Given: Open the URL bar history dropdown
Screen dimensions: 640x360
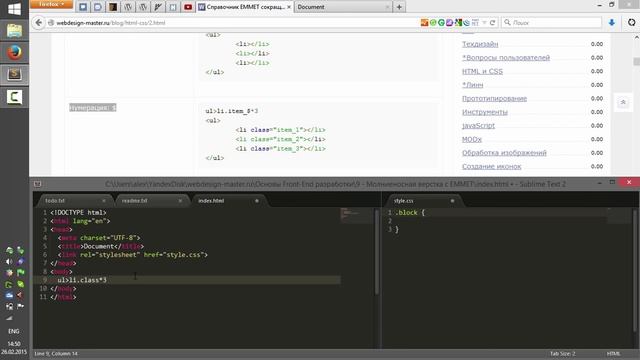Looking at the screenshot, I should click(x=484, y=23).
